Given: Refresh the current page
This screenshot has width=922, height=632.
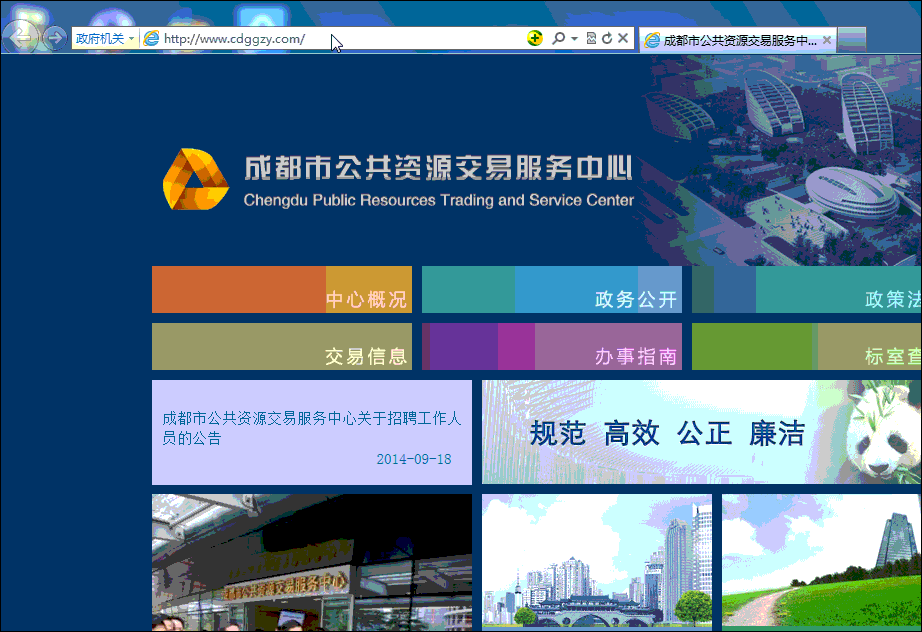Looking at the screenshot, I should 606,38.
